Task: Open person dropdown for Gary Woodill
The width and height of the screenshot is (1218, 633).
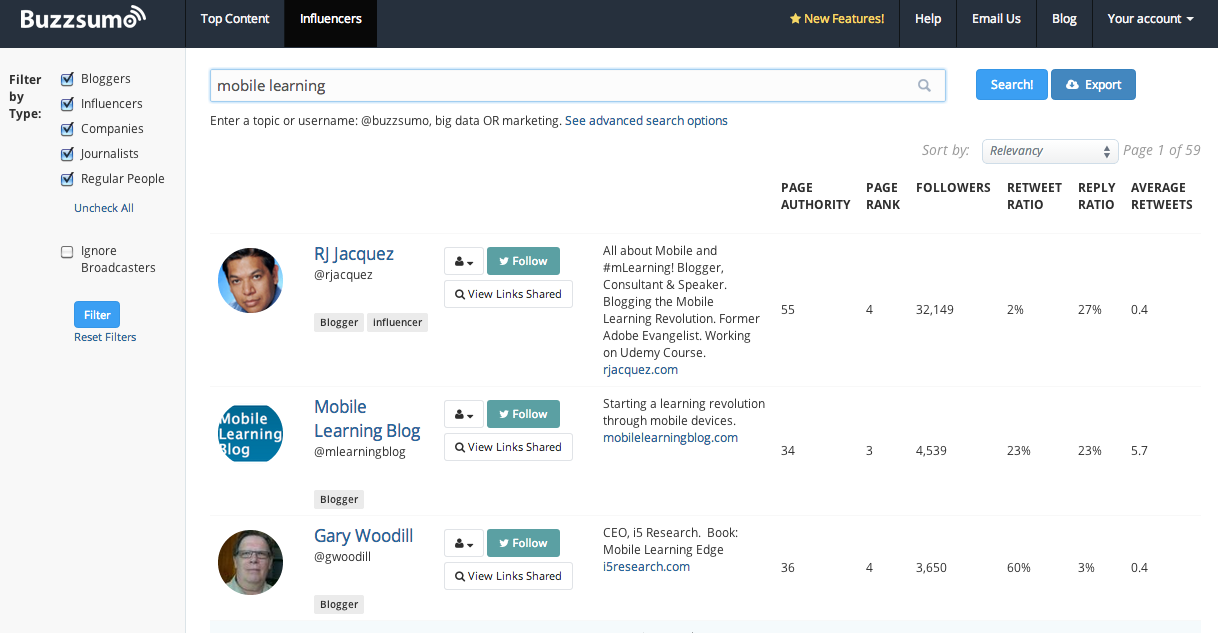Action: [x=464, y=543]
